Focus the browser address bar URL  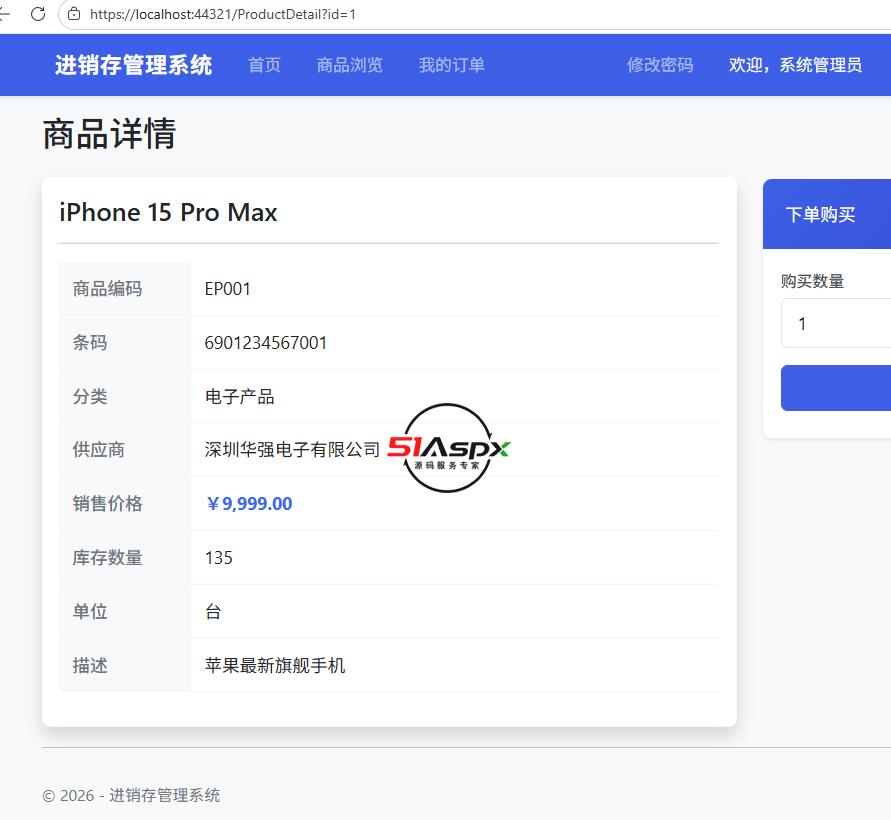click(223, 14)
